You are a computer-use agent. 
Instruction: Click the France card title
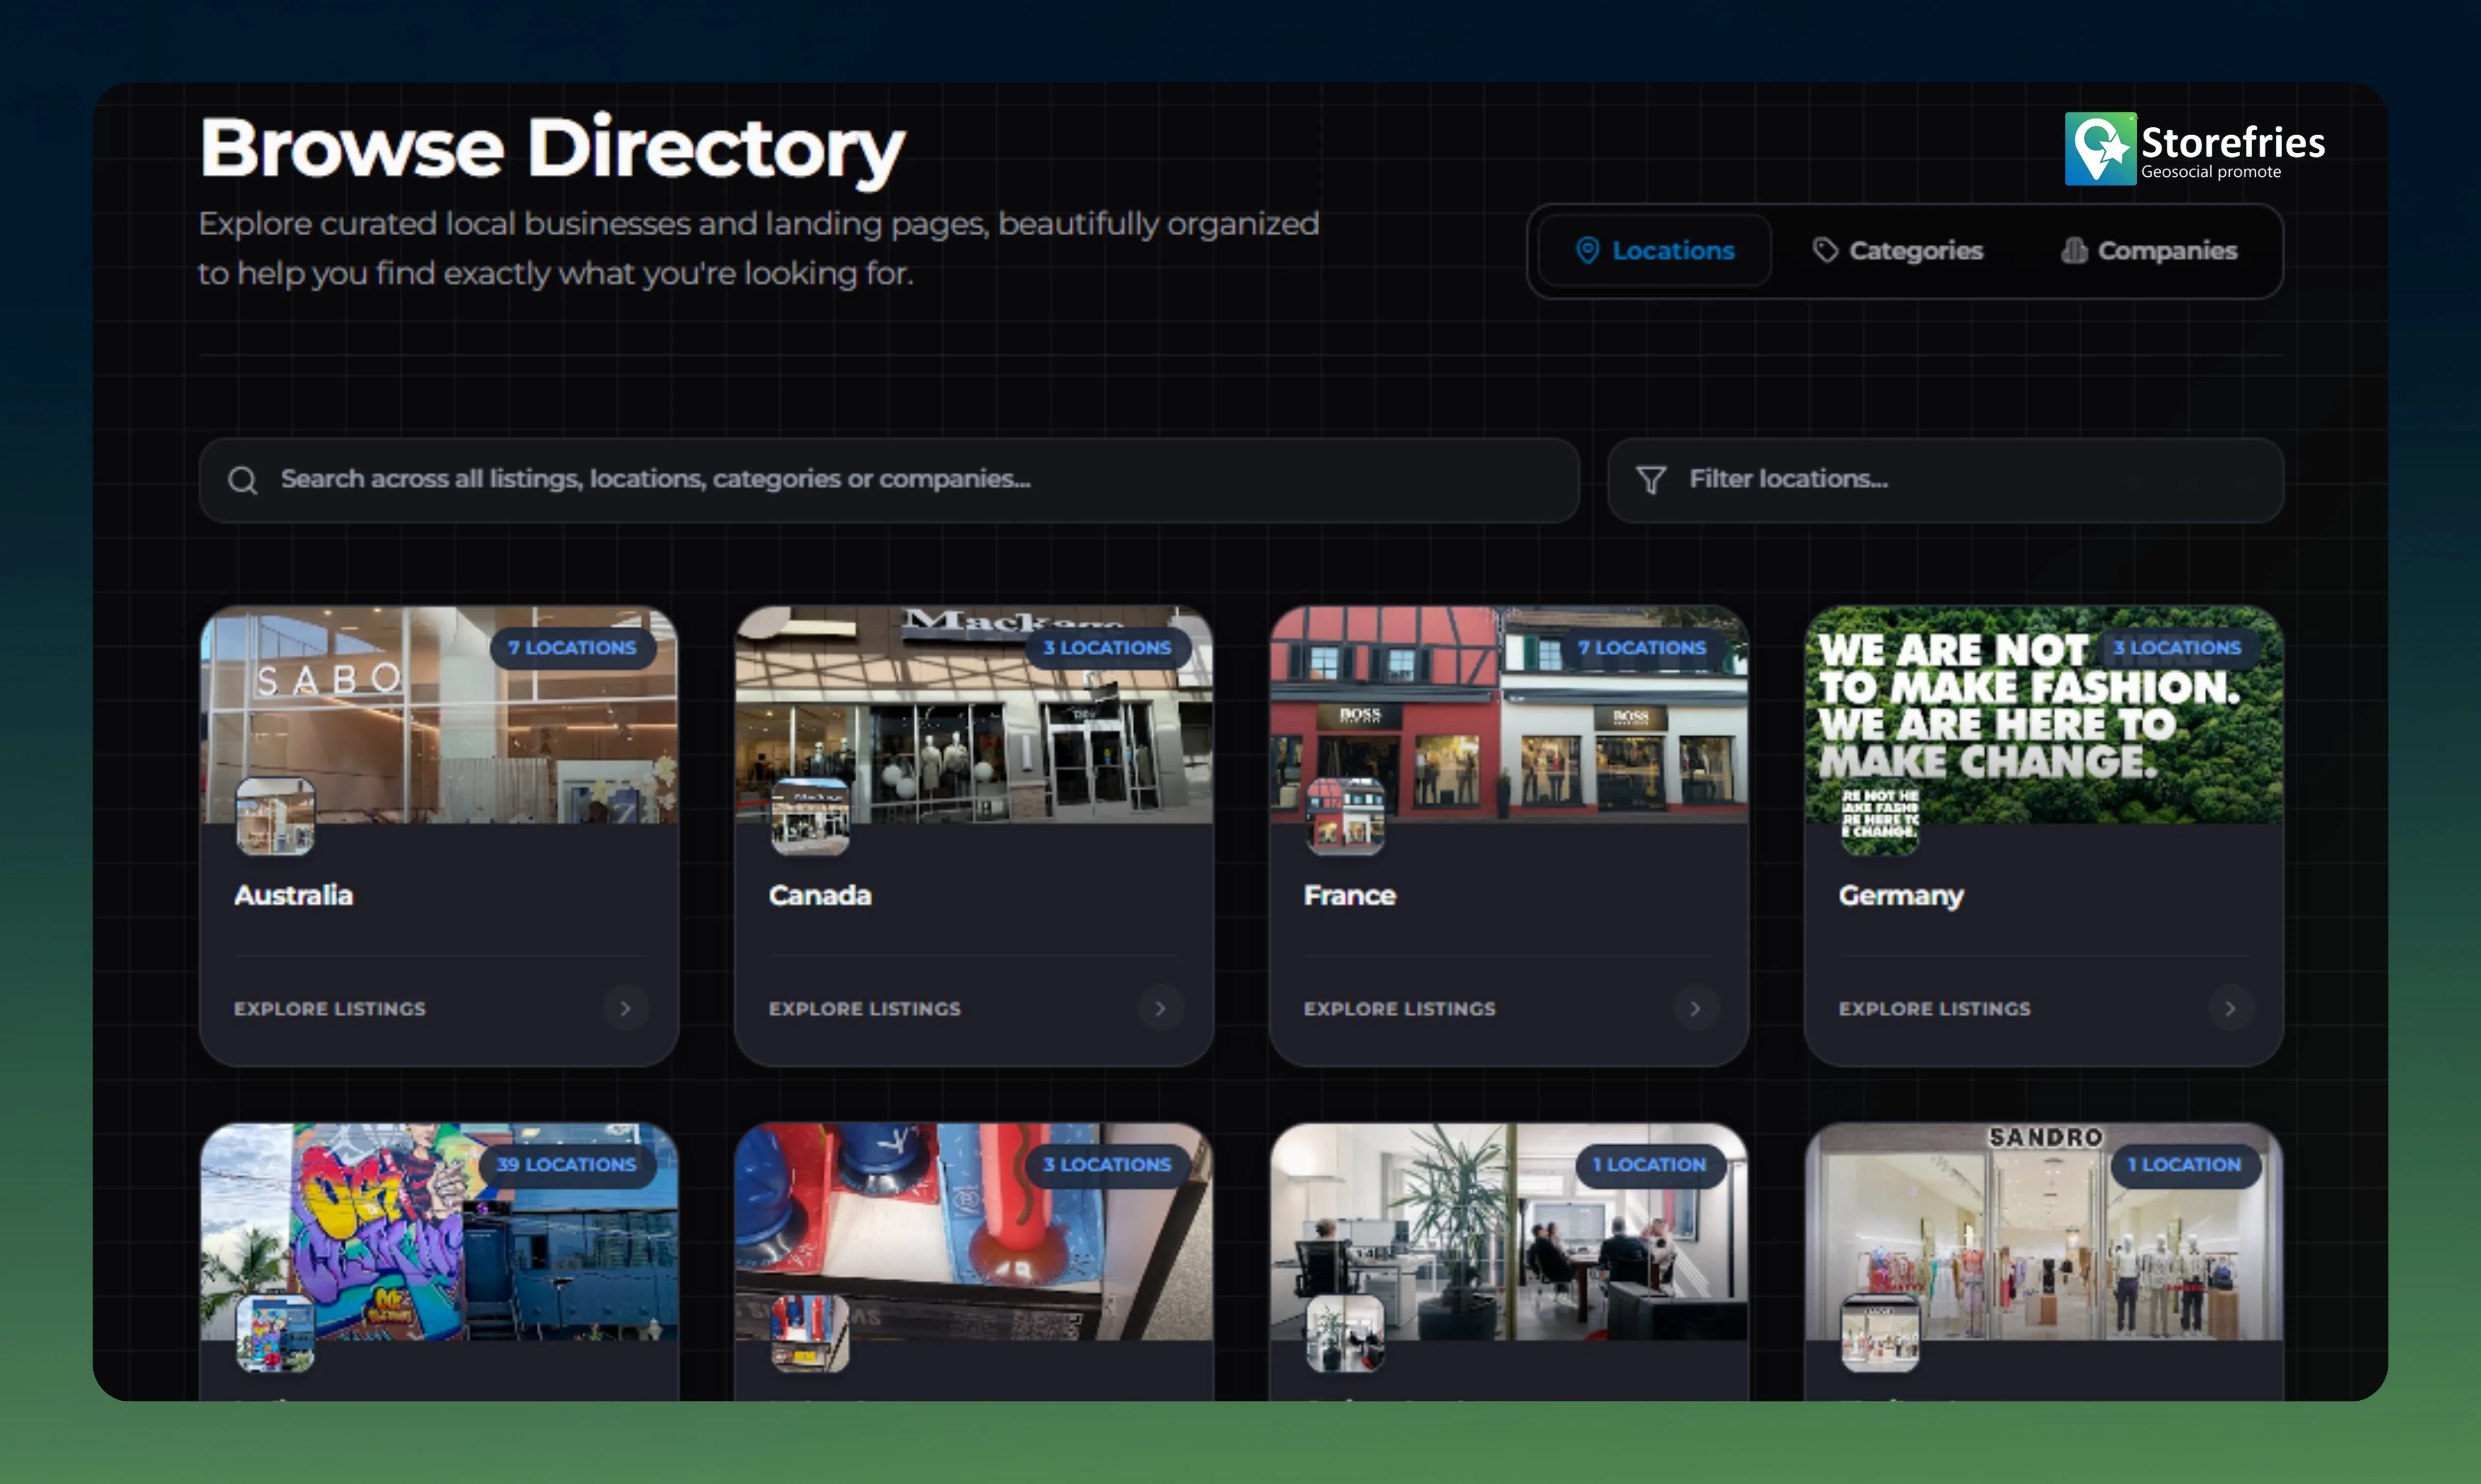click(x=1350, y=895)
